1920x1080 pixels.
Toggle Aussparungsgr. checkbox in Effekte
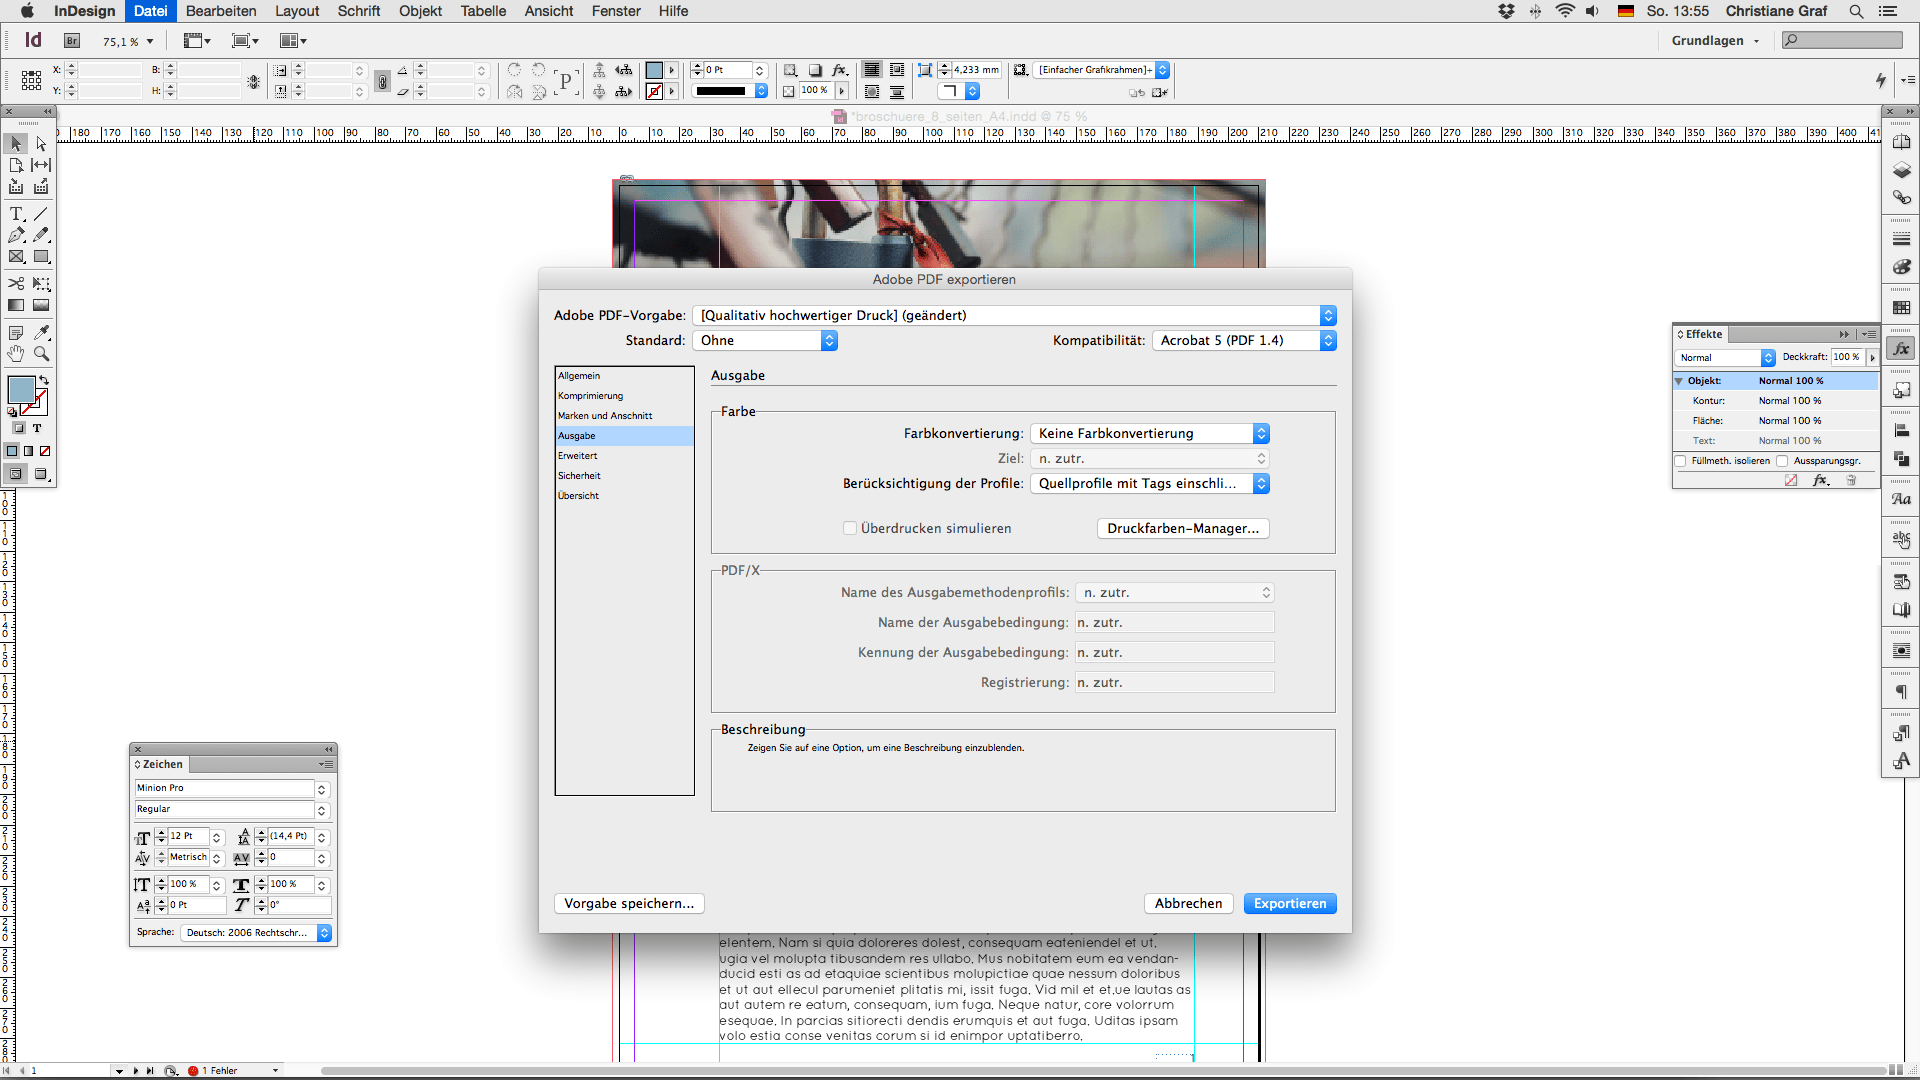click(x=1782, y=461)
